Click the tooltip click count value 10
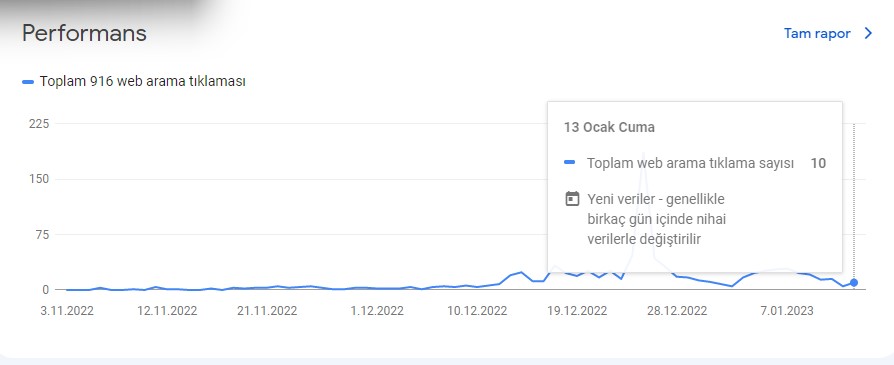The height and width of the screenshot is (365, 894). coord(818,164)
